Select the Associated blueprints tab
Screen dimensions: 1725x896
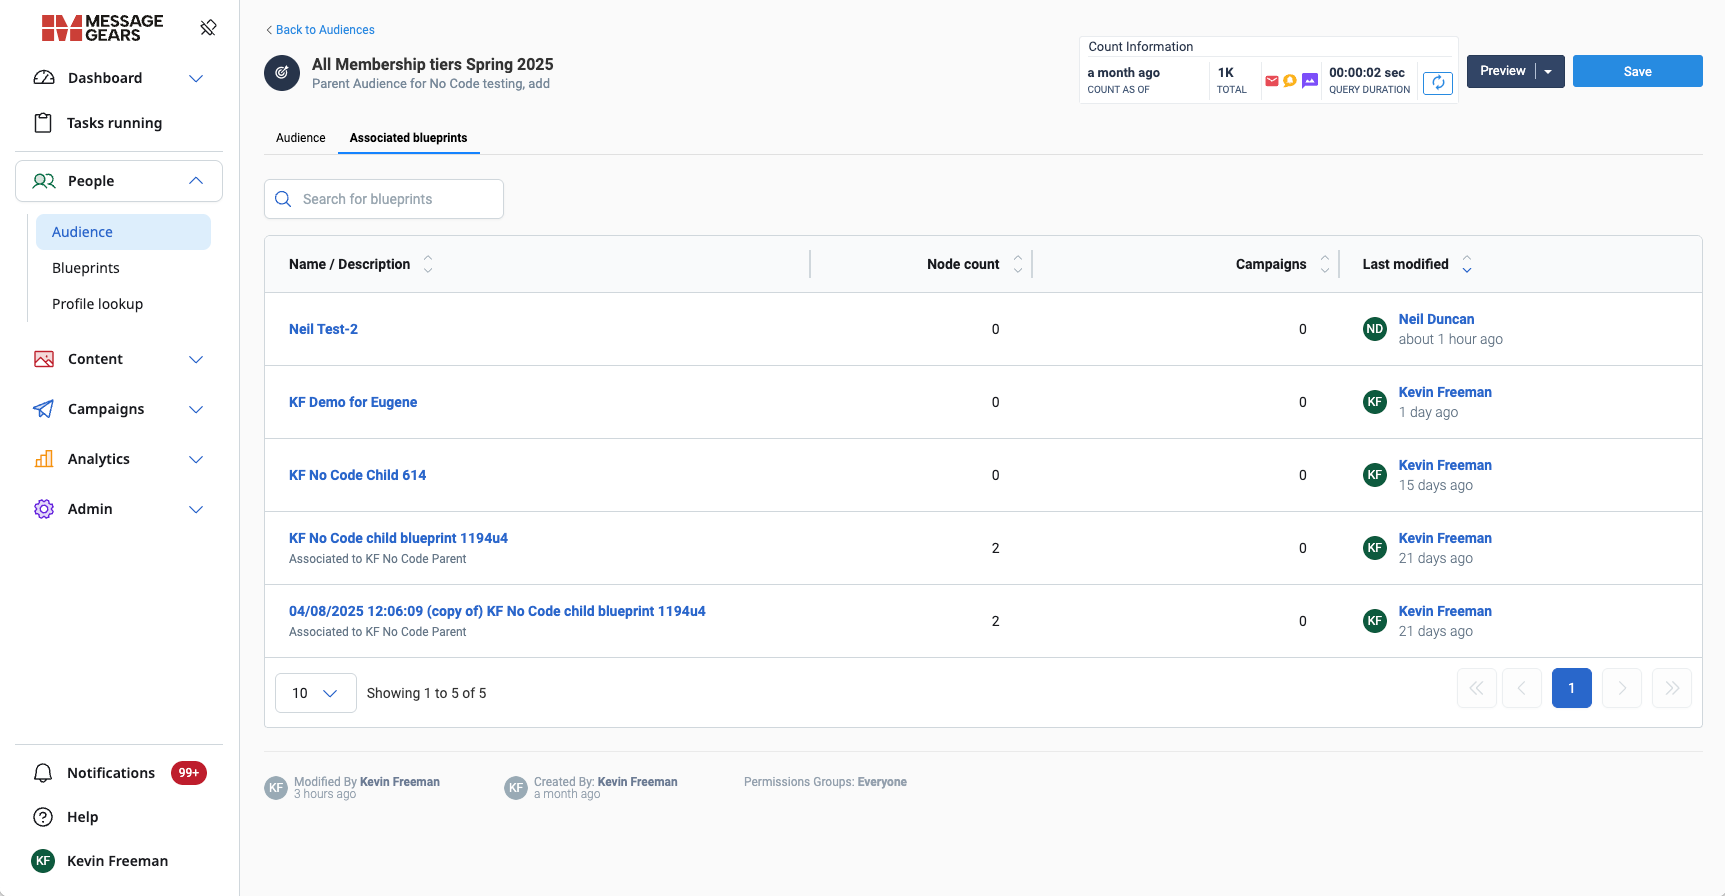(409, 138)
